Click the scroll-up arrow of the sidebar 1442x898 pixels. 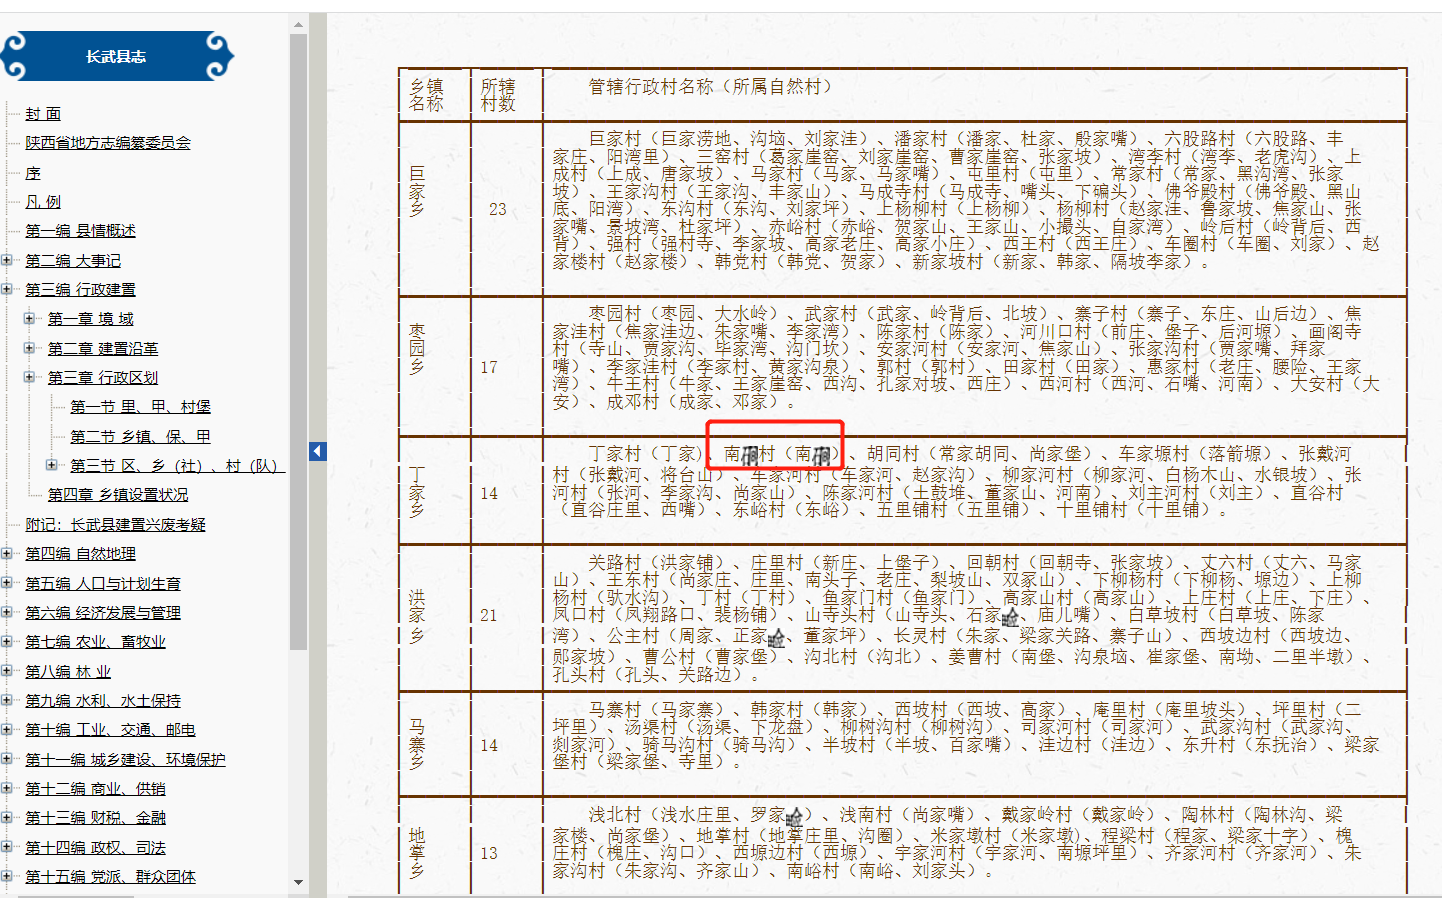298,24
